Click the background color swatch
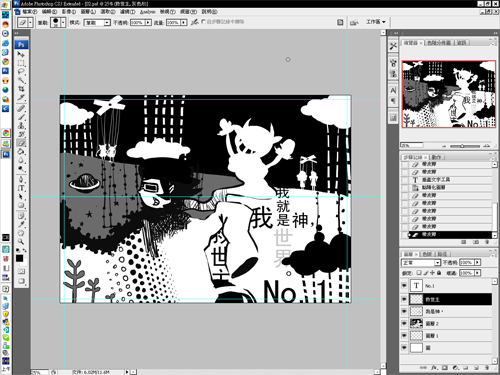The width and height of the screenshot is (500, 375). (24, 263)
